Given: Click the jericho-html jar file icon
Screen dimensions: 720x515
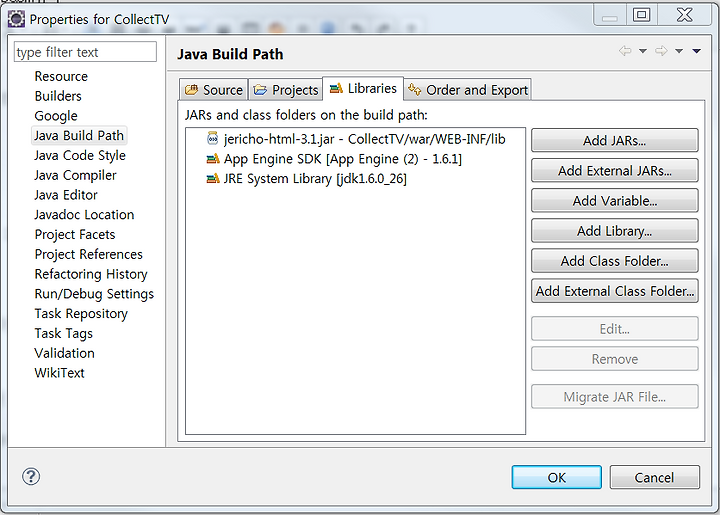Looking at the screenshot, I should click(x=213, y=138).
